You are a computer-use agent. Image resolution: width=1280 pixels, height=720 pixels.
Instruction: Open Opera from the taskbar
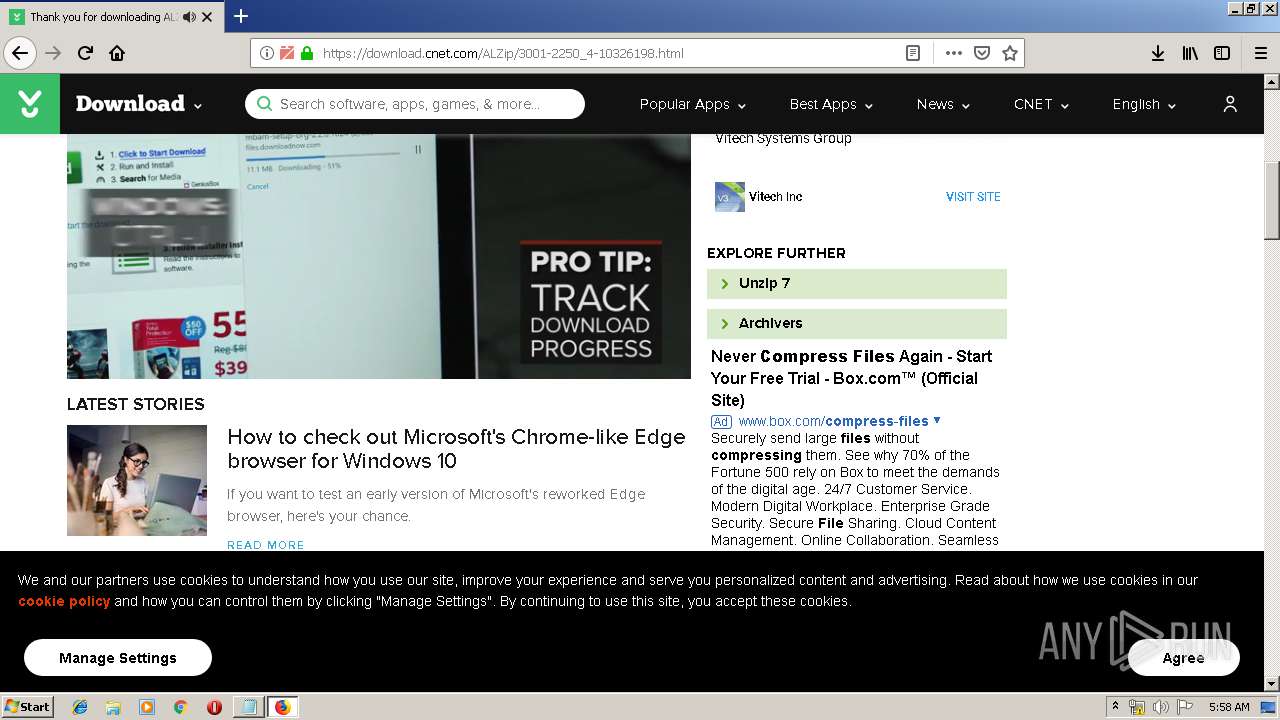[214, 707]
